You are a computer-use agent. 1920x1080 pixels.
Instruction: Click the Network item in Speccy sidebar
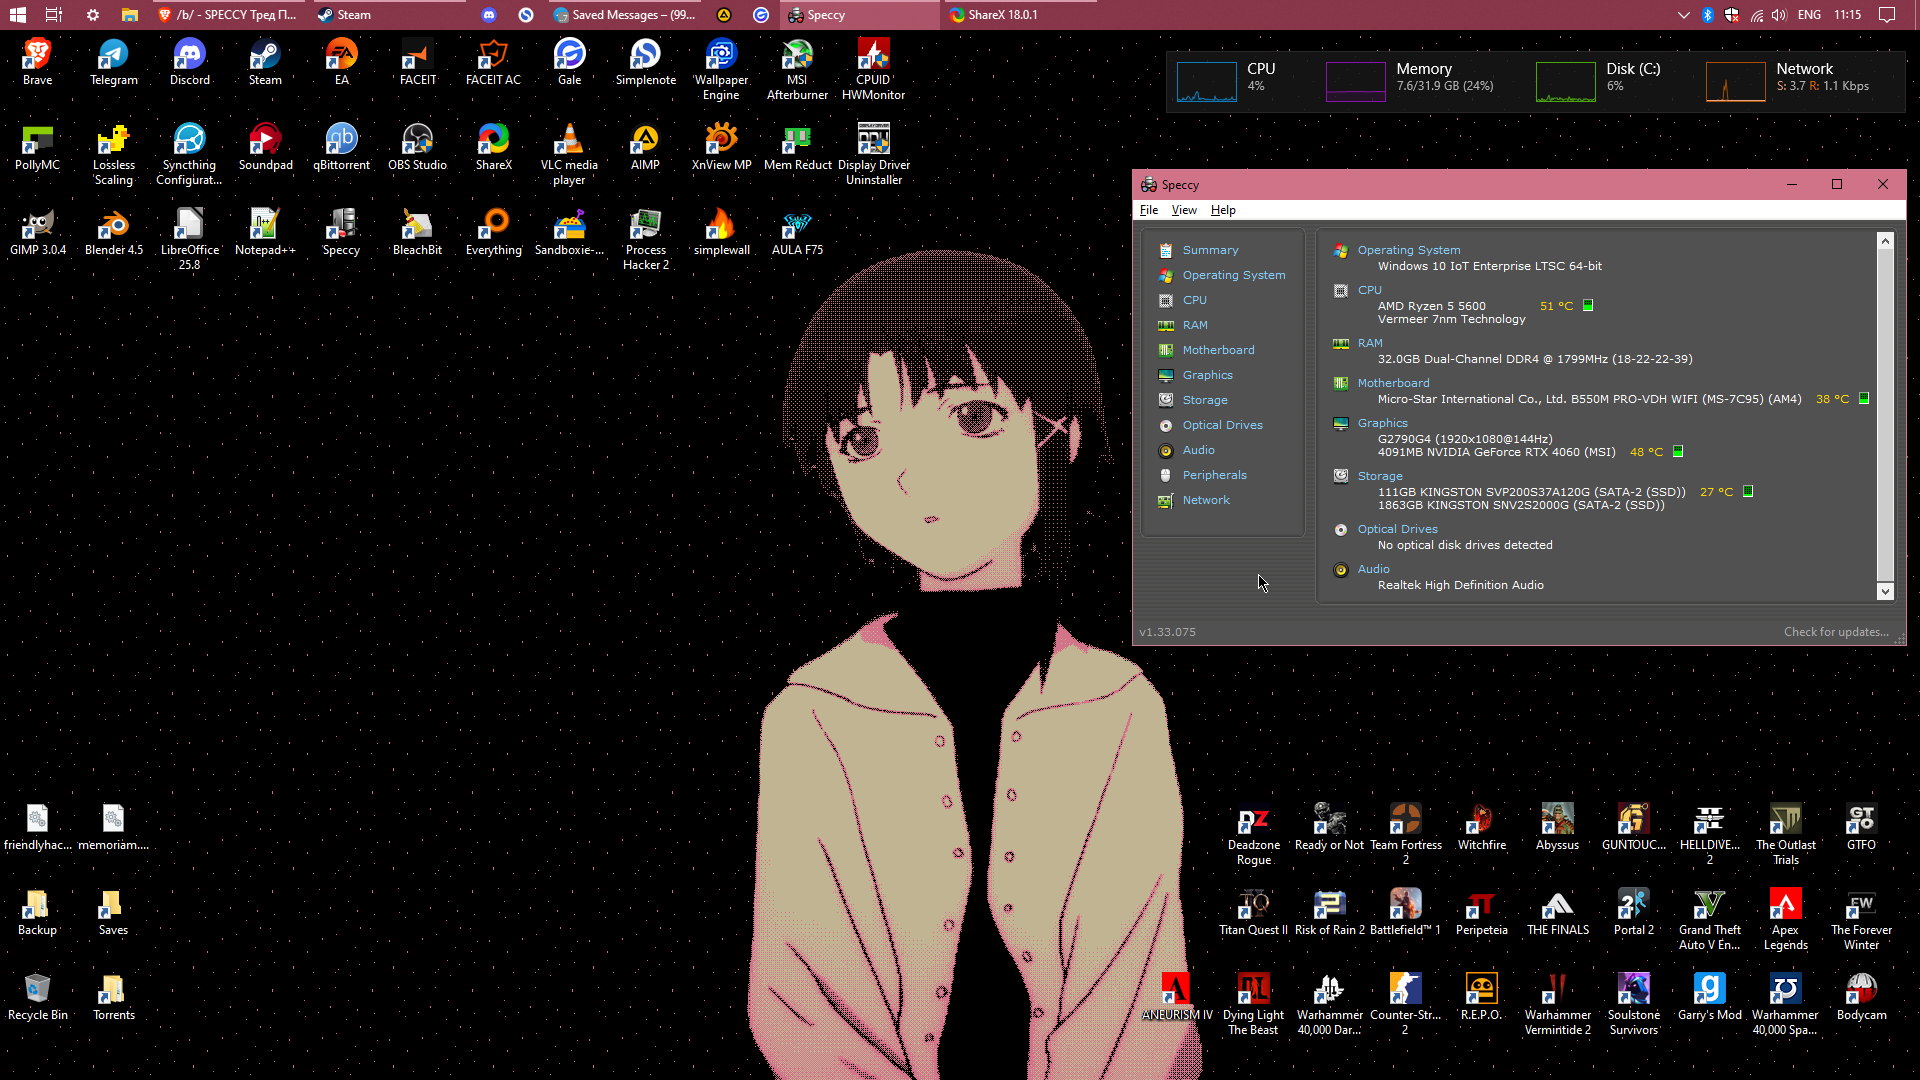tap(1205, 500)
